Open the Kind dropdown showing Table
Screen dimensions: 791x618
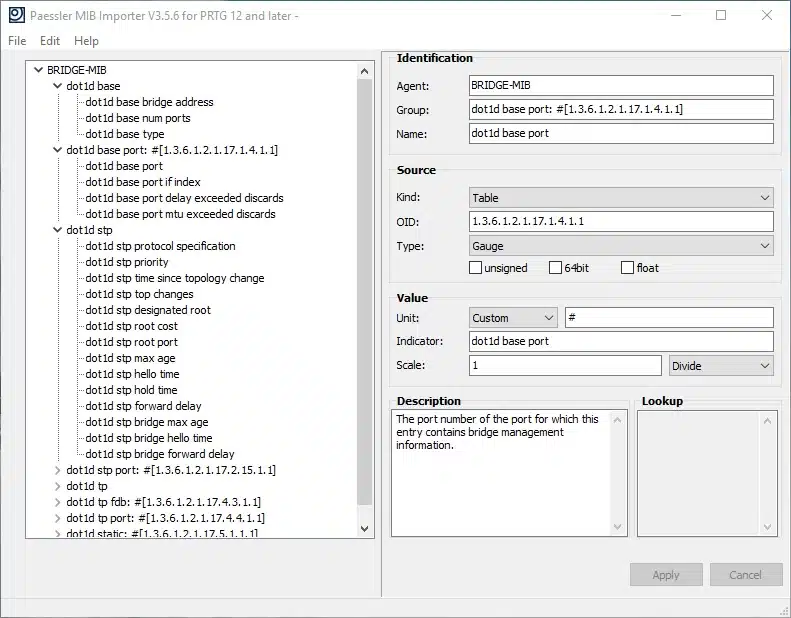621,197
